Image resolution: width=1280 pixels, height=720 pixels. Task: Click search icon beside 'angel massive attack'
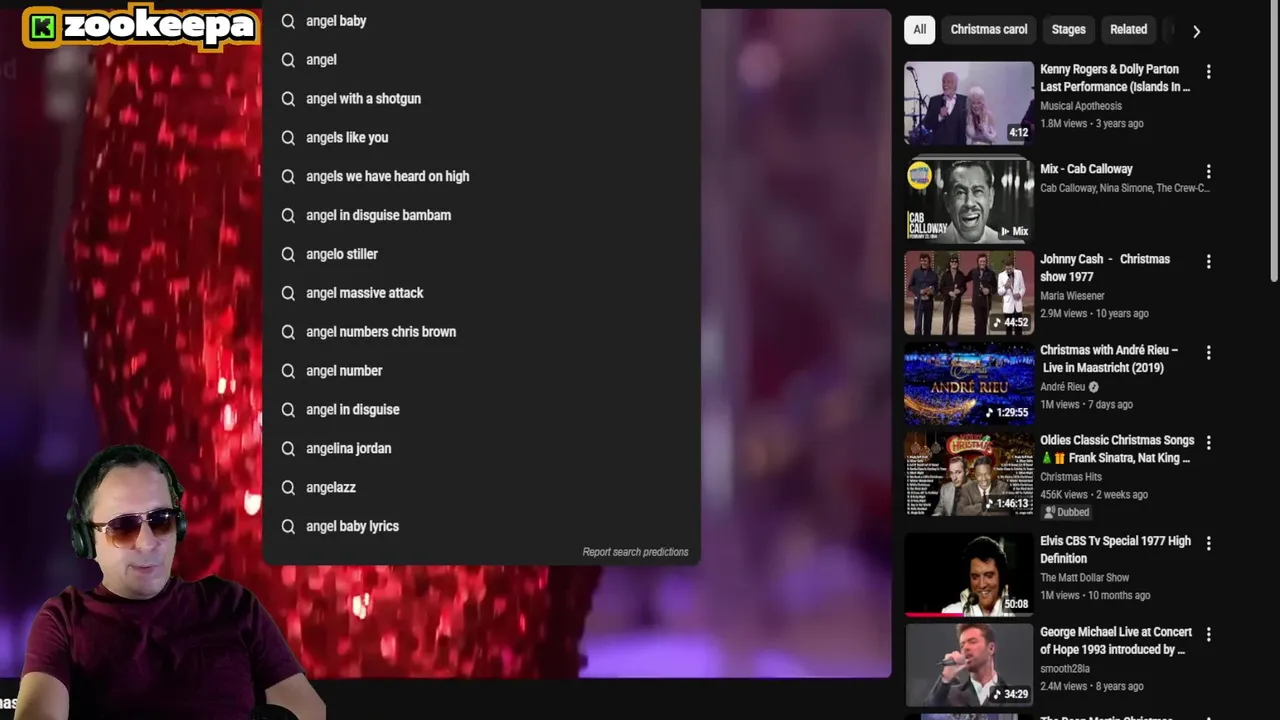(288, 294)
